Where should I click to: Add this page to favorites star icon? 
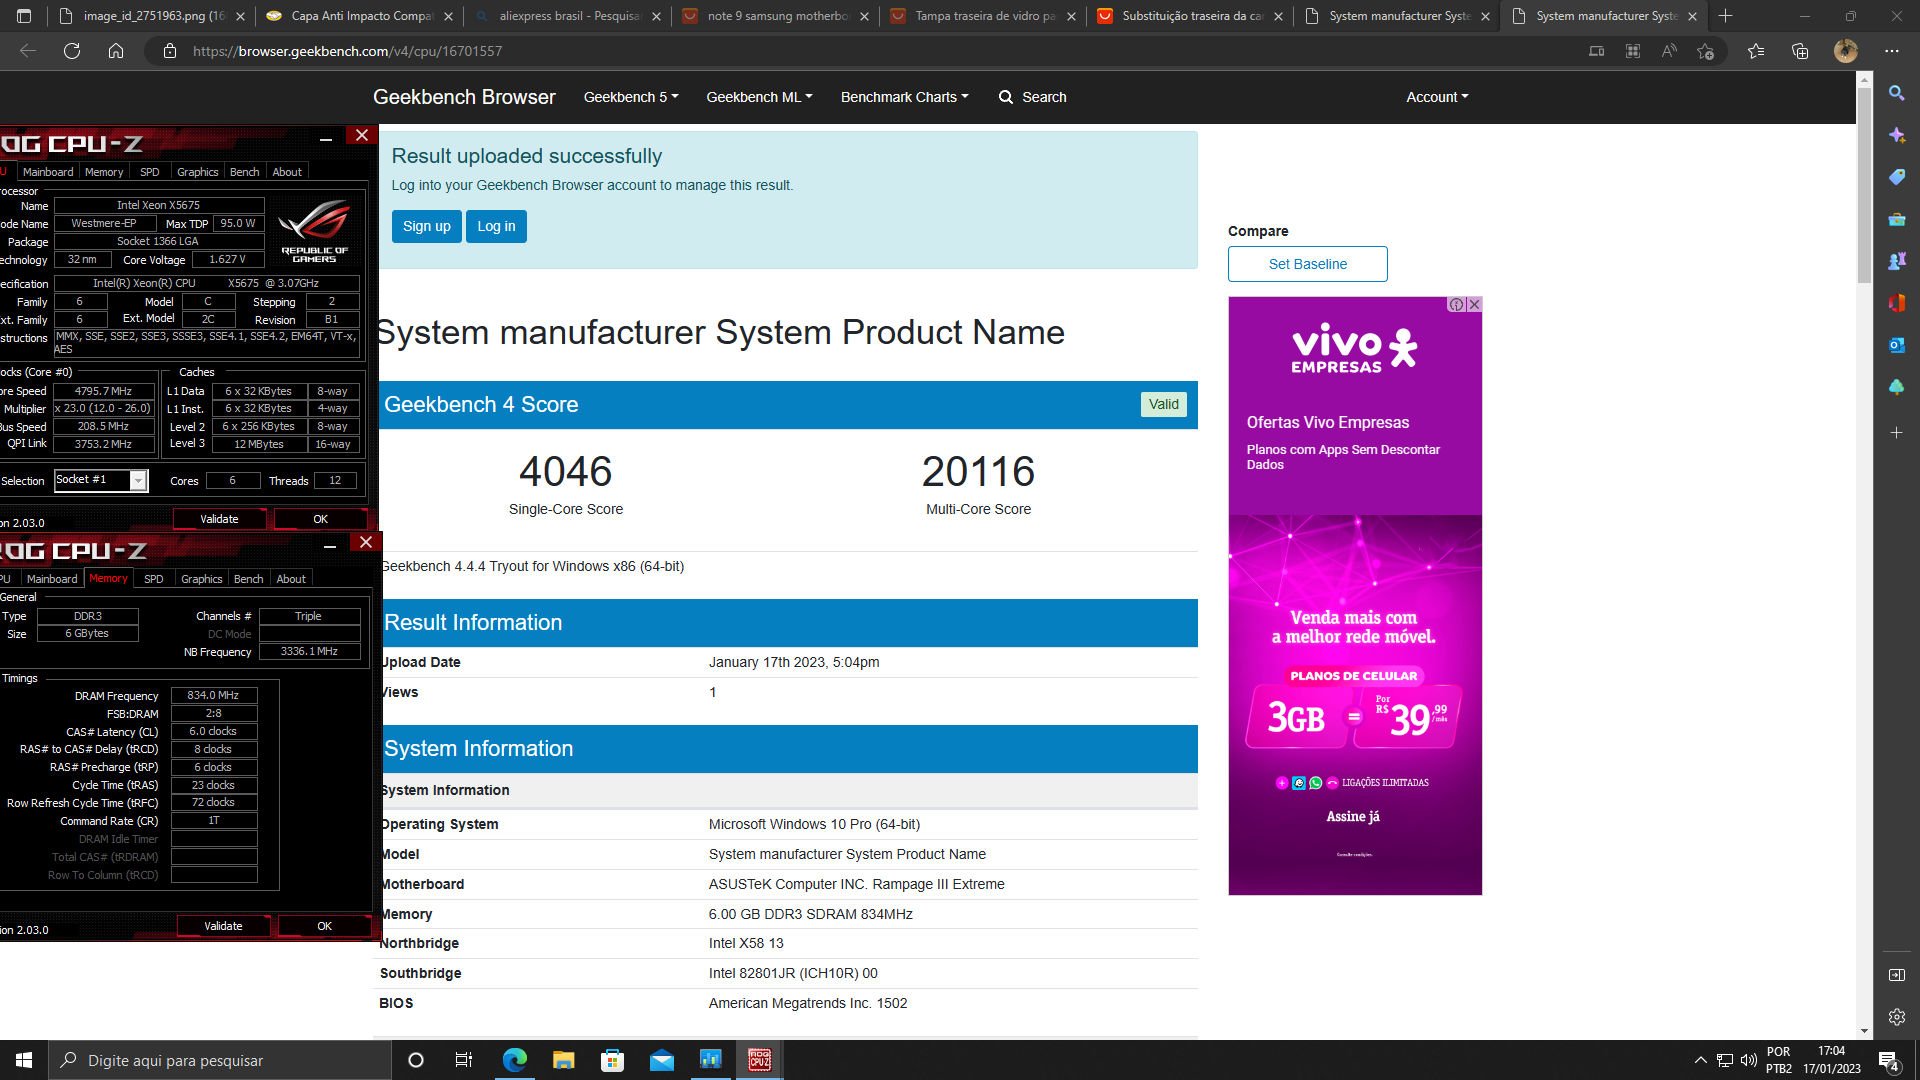tap(1706, 51)
